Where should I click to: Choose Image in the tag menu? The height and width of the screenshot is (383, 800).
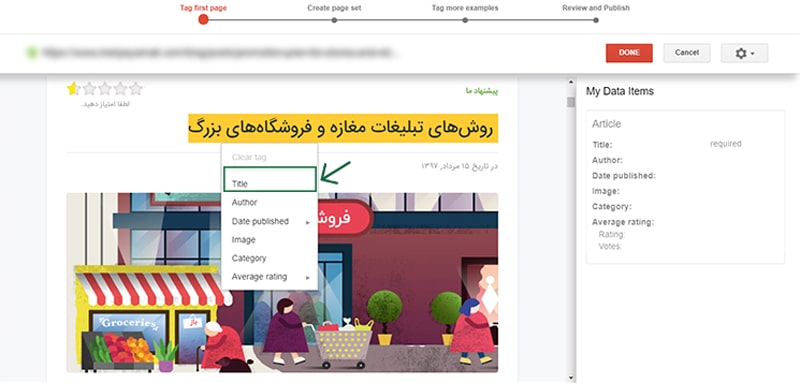tap(269, 240)
